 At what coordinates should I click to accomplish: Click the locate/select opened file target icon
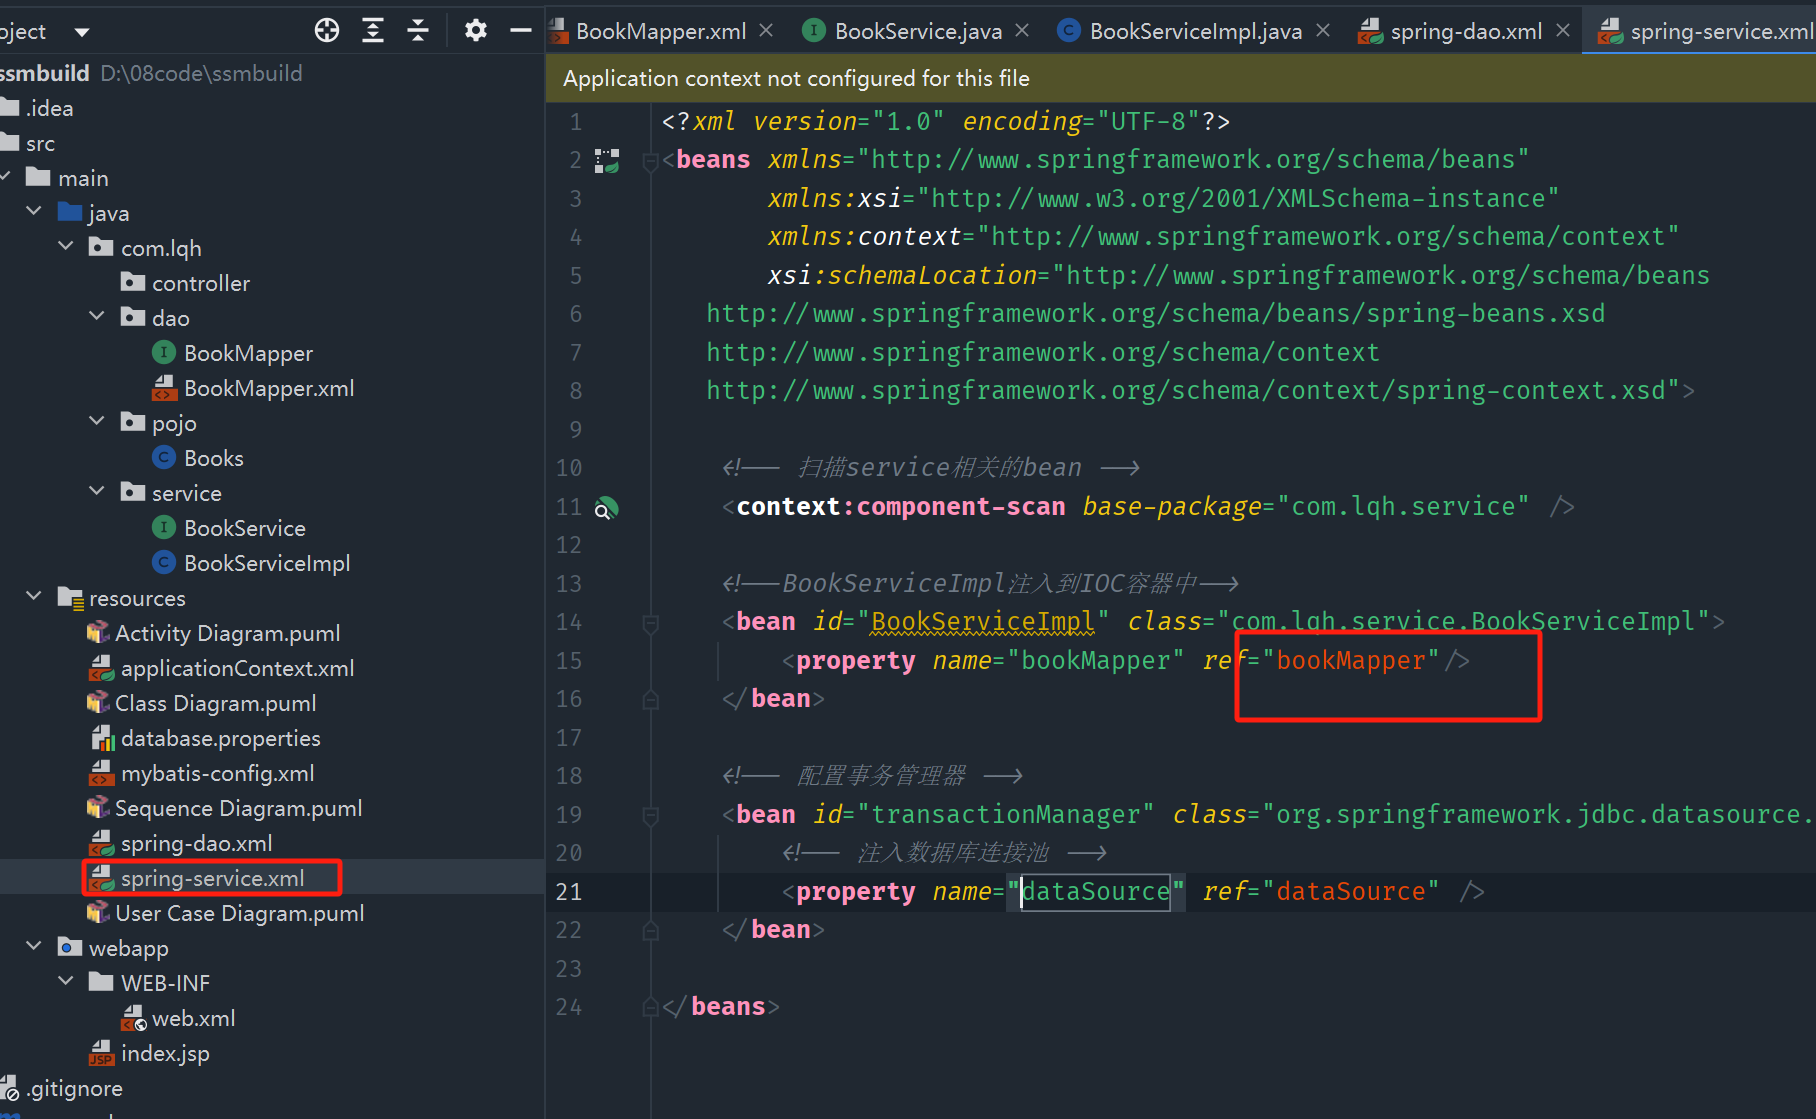pyautogui.click(x=327, y=30)
